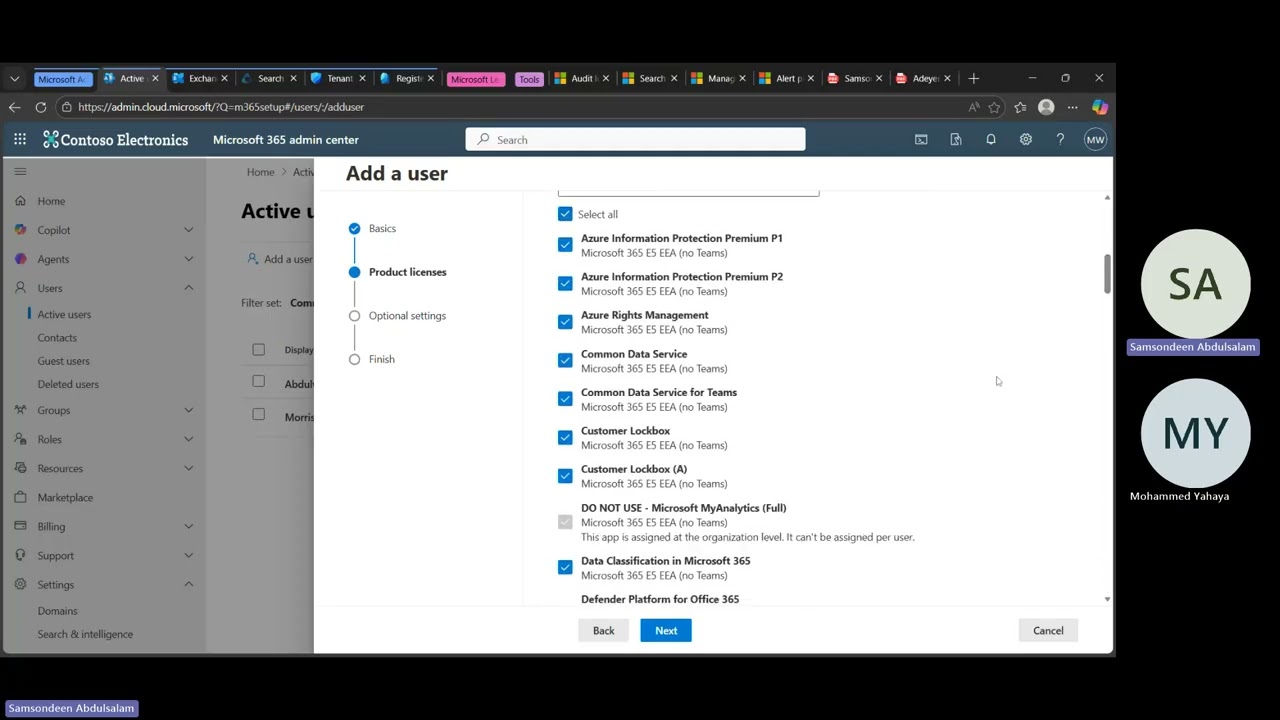The width and height of the screenshot is (1280, 720).
Task: Open Active users in left navigation
Action: [64, 314]
